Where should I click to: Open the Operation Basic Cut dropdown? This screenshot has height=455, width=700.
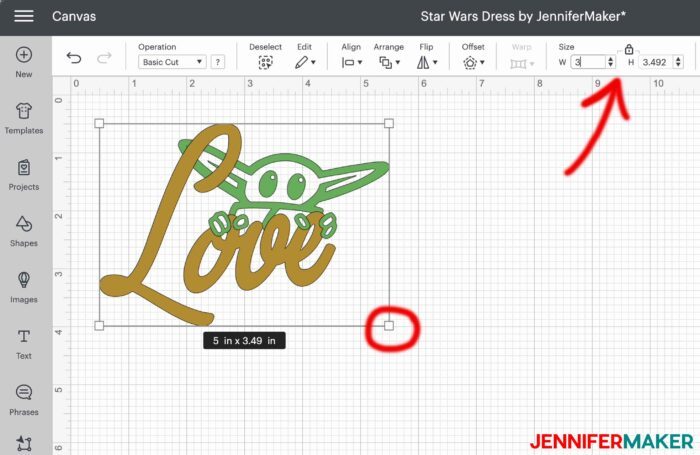tap(172, 62)
